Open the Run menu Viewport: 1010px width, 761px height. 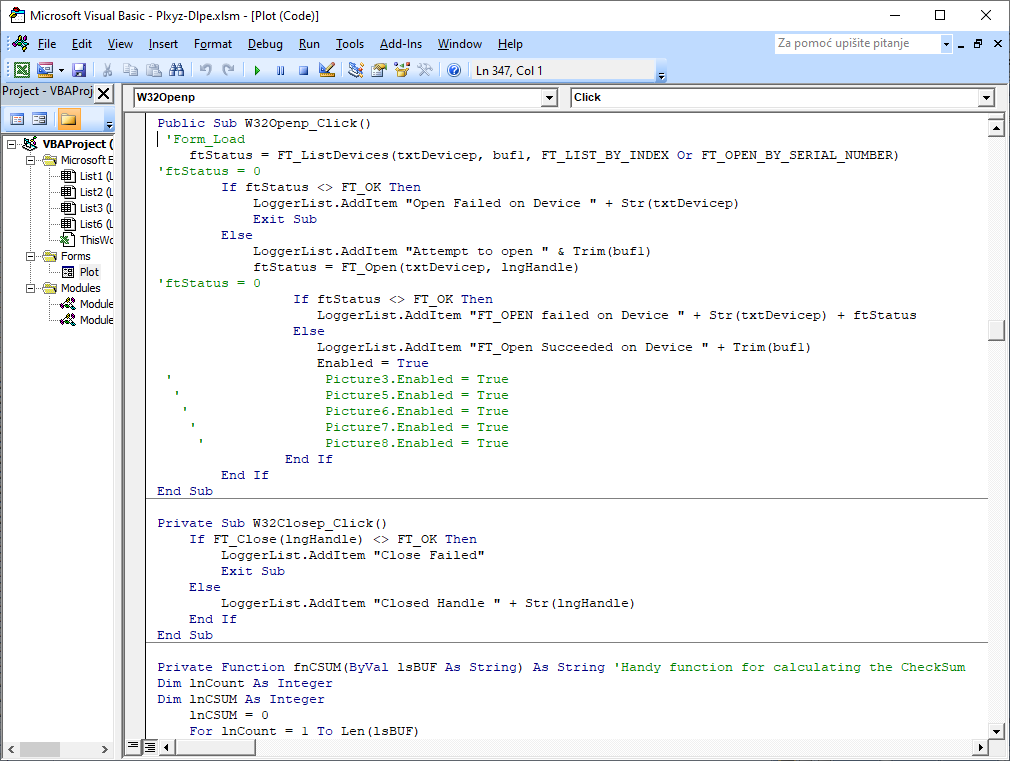tap(309, 44)
